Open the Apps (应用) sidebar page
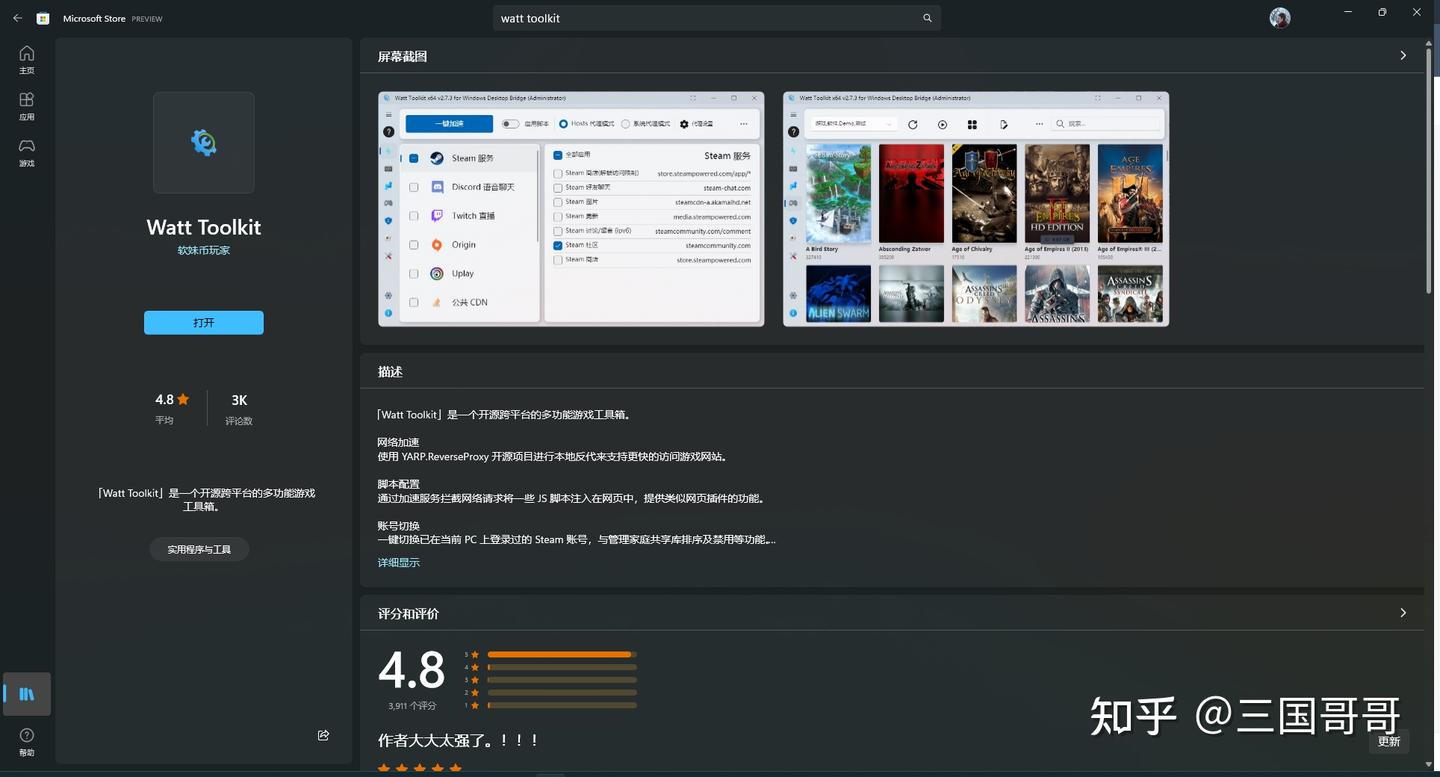Image resolution: width=1440 pixels, height=777 pixels. point(27,107)
